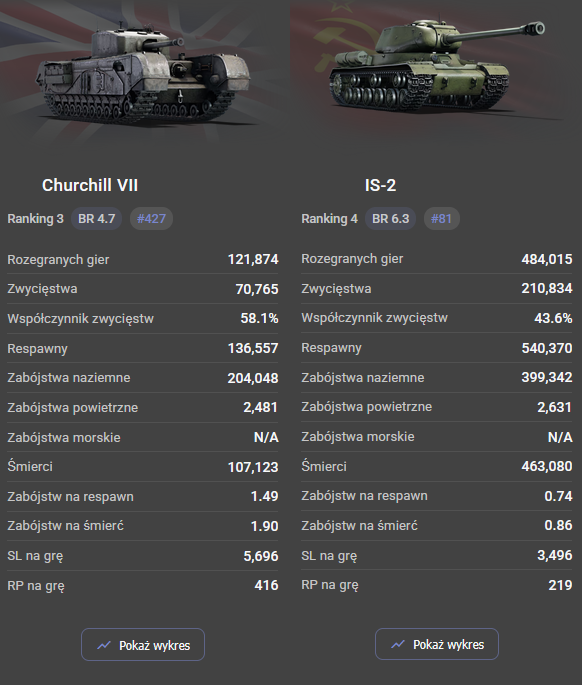Click chart icon in Churchill VII Pokaż wykres

click(104, 645)
